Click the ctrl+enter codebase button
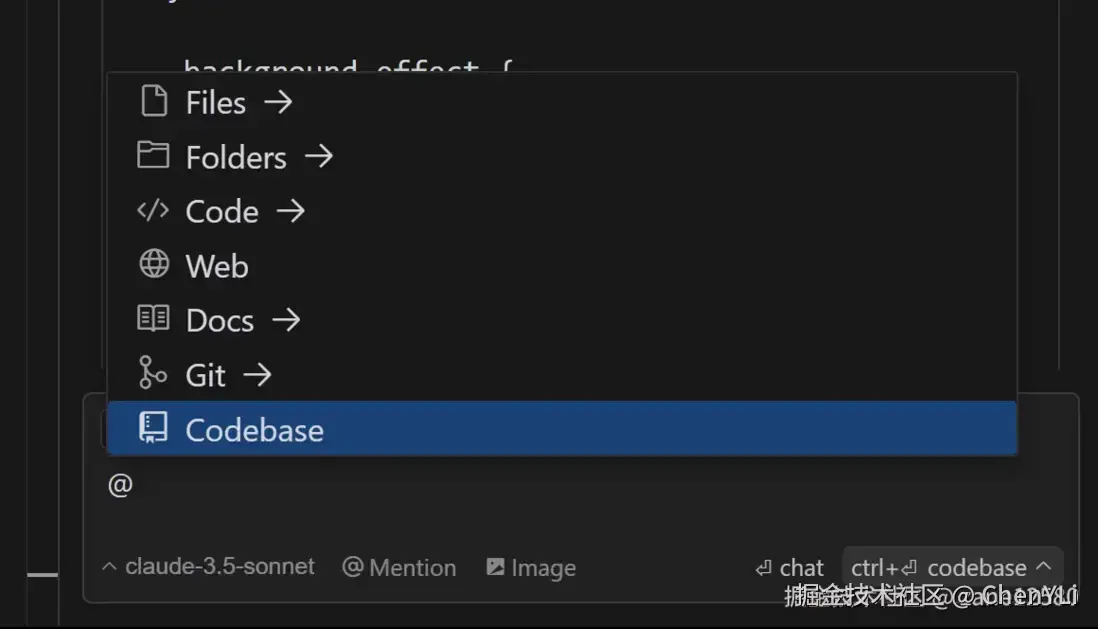 [x=938, y=567]
